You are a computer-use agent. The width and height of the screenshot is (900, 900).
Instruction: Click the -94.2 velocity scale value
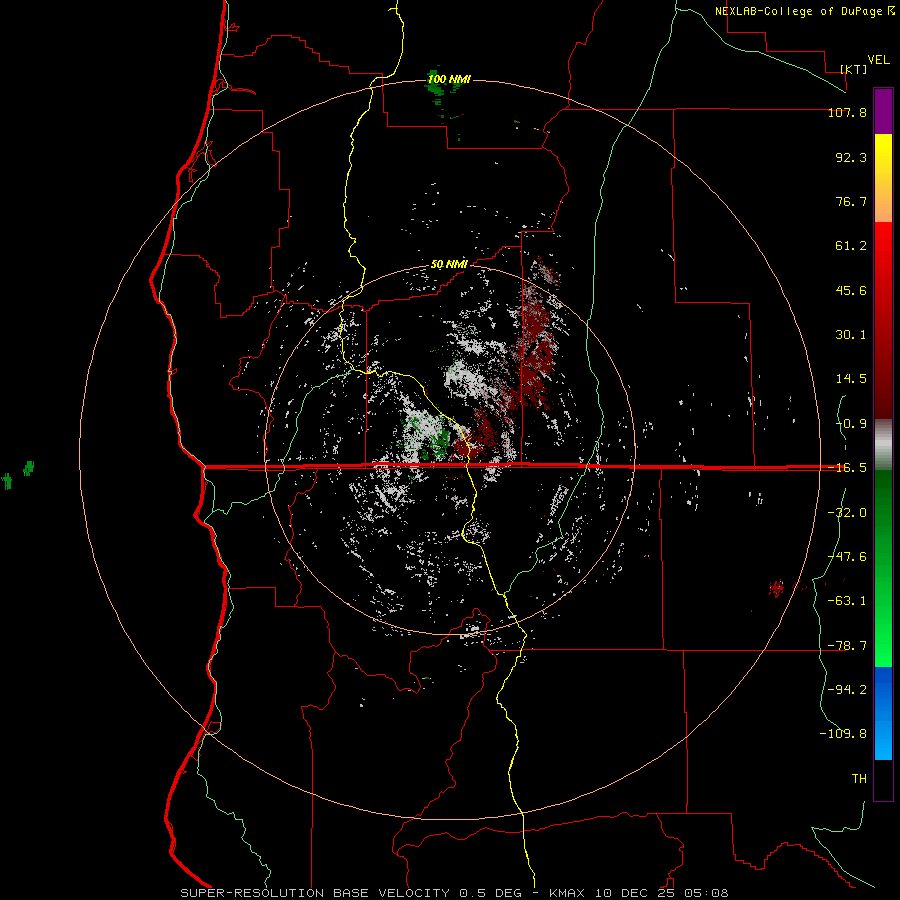847,690
